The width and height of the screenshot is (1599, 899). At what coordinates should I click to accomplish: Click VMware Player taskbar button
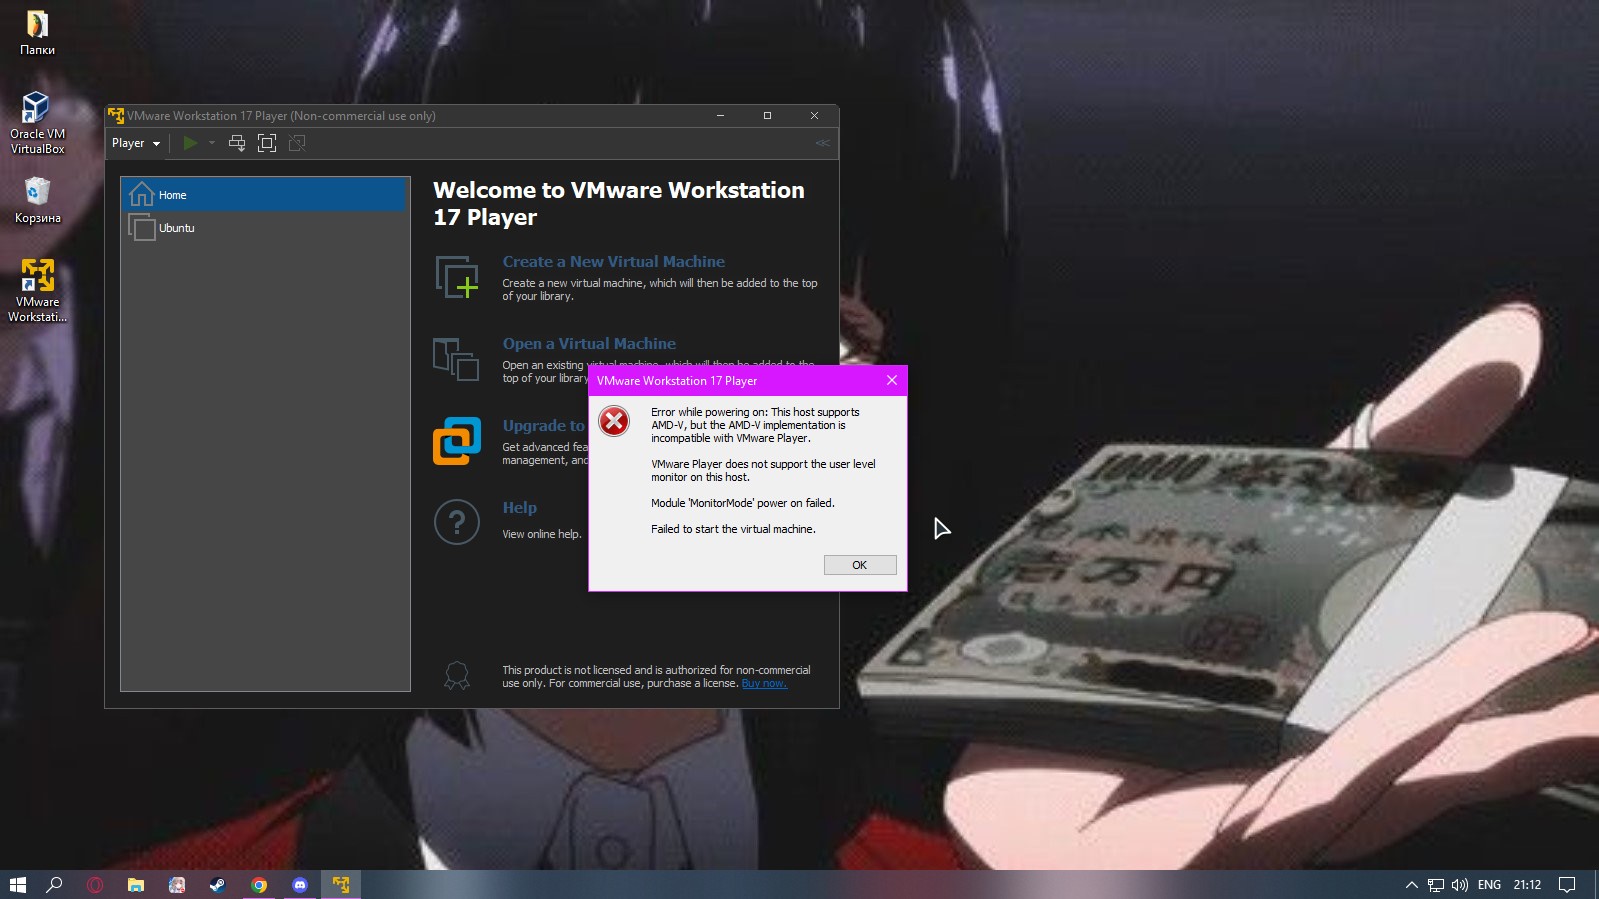[341, 884]
